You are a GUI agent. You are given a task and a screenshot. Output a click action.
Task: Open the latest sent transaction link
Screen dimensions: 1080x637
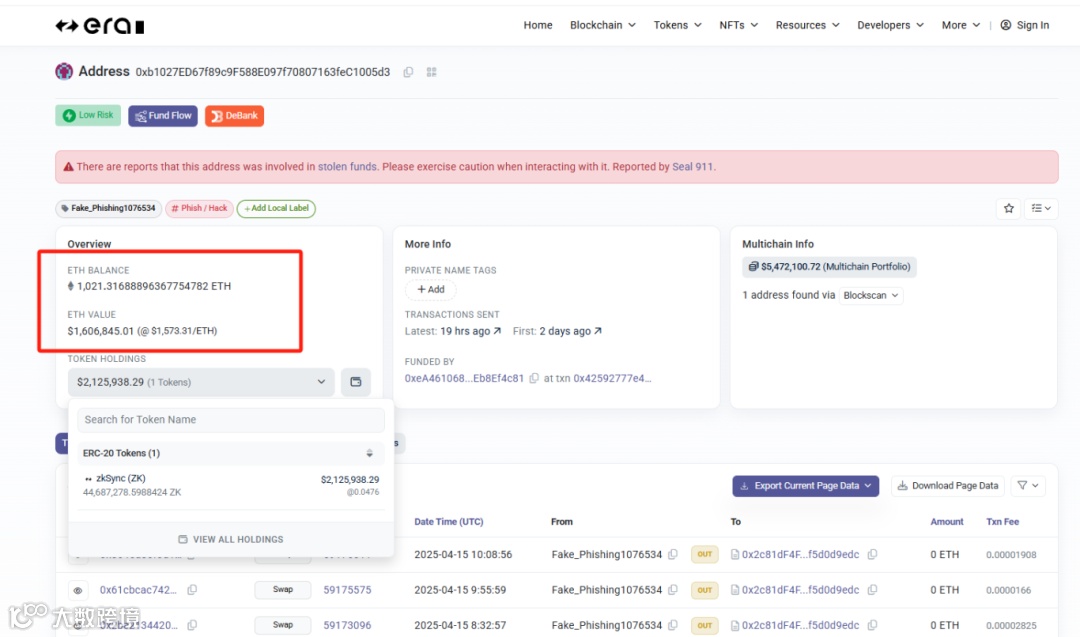[470, 331]
